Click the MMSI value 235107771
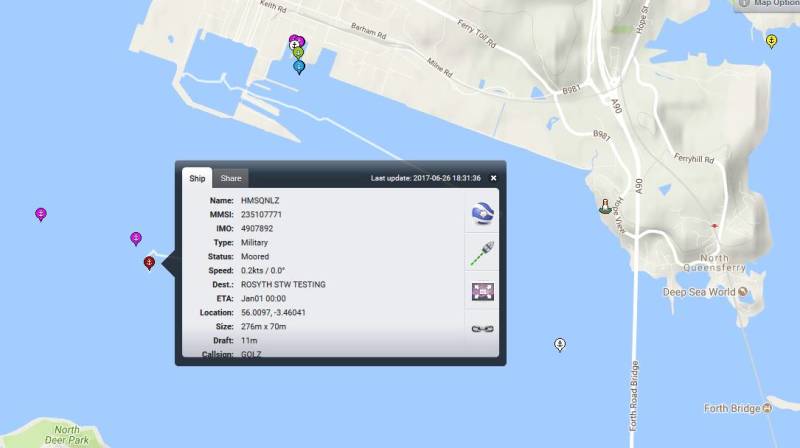 [x=261, y=214]
